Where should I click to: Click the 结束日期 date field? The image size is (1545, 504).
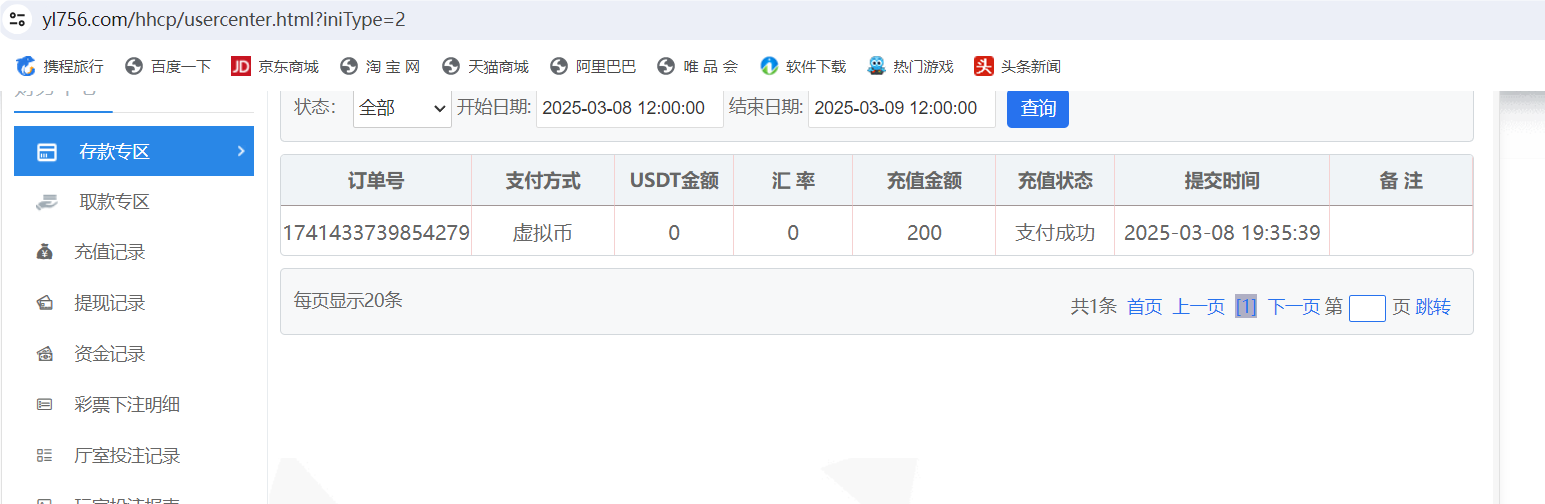[x=902, y=108]
